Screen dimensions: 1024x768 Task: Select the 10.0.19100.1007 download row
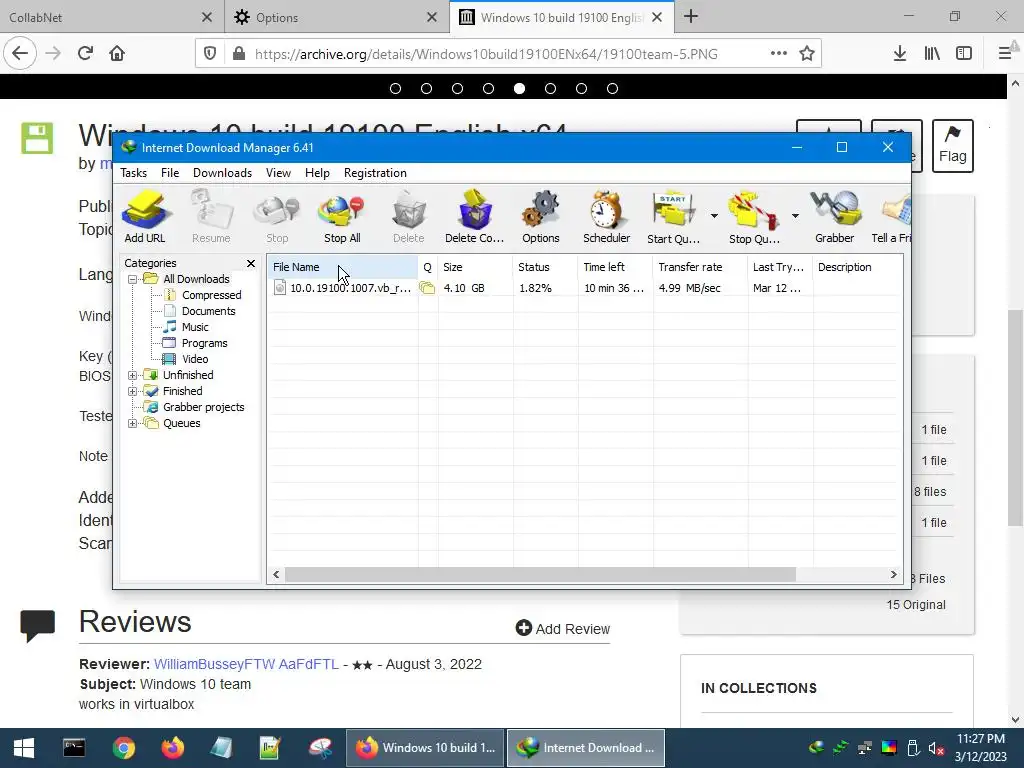[x=584, y=288]
